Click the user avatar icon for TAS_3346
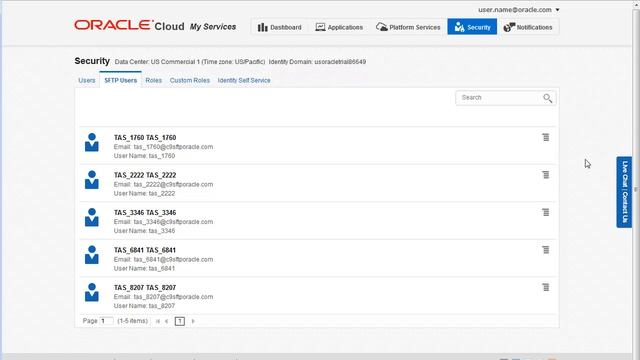Image resolution: width=640 pixels, height=360 pixels. (92, 217)
